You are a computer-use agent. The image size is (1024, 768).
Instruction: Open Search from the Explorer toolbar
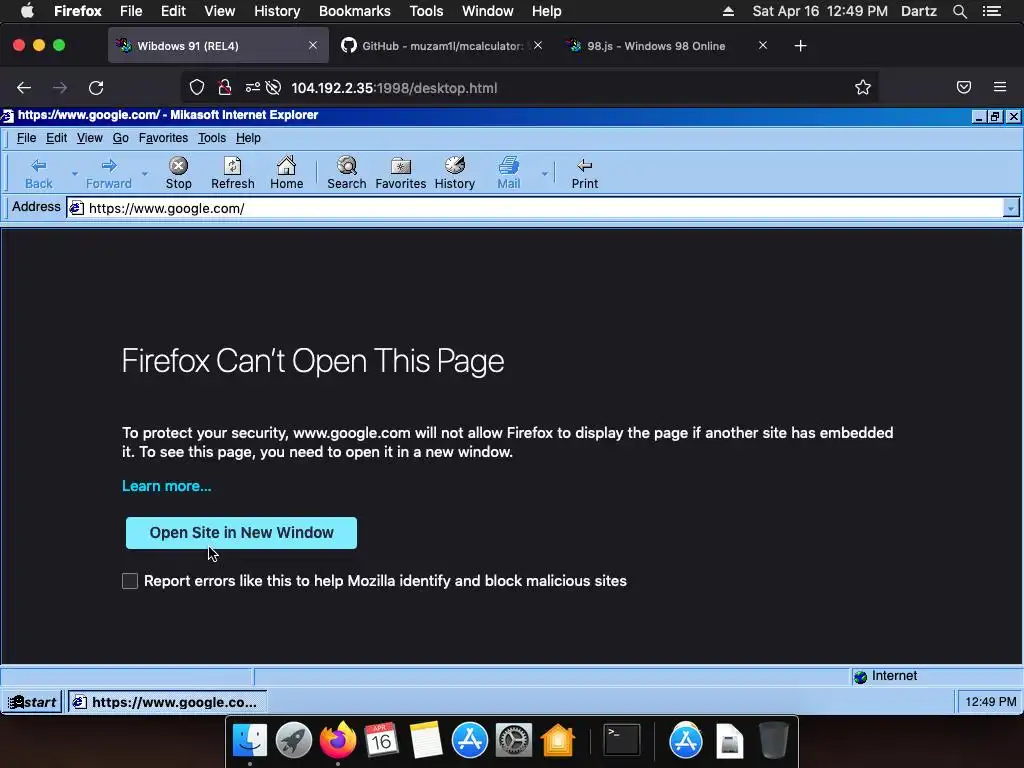point(347,173)
